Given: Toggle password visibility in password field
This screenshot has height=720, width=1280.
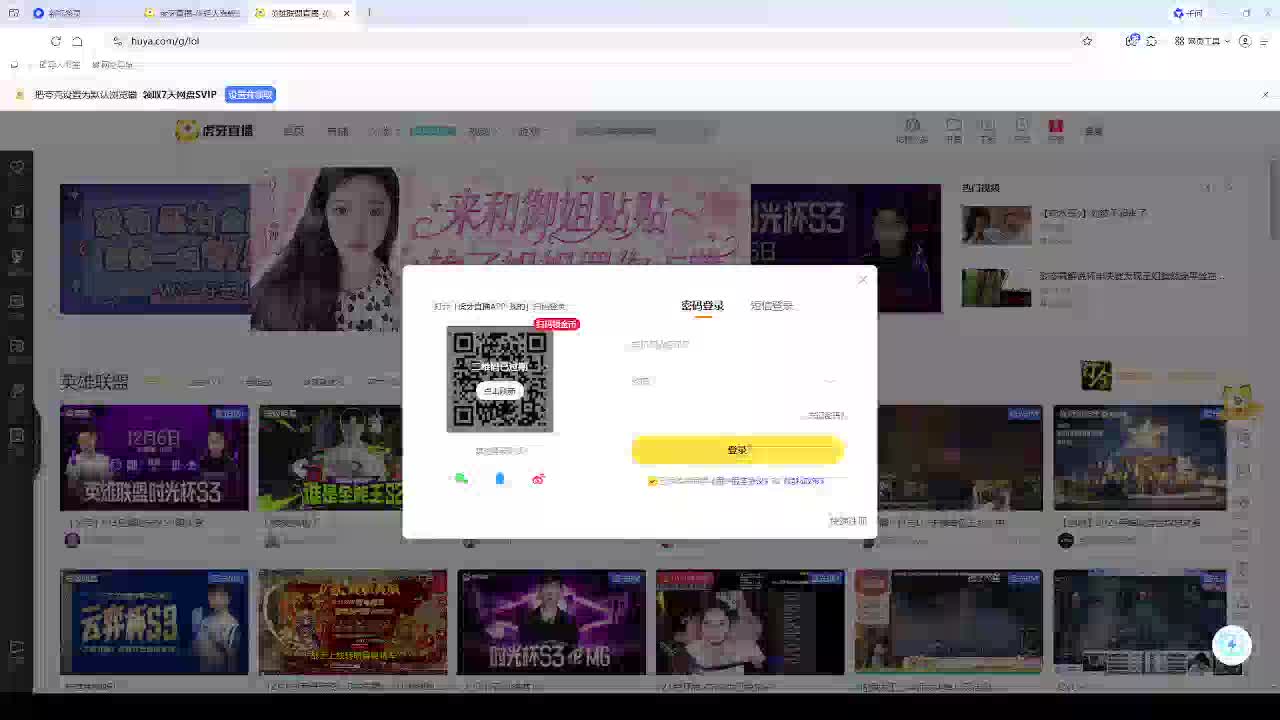Looking at the screenshot, I should click(830, 381).
